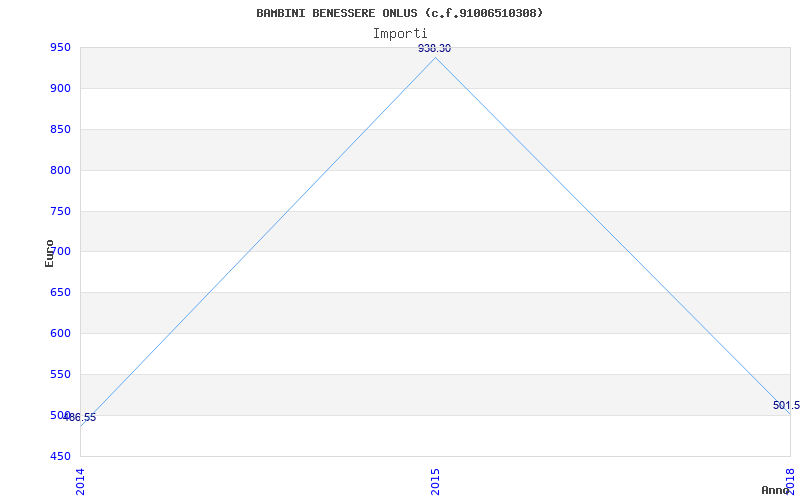The width and height of the screenshot is (800, 500).
Task: Click the 800 y-axis tick label
Action: pyautogui.click(x=59, y=170)
